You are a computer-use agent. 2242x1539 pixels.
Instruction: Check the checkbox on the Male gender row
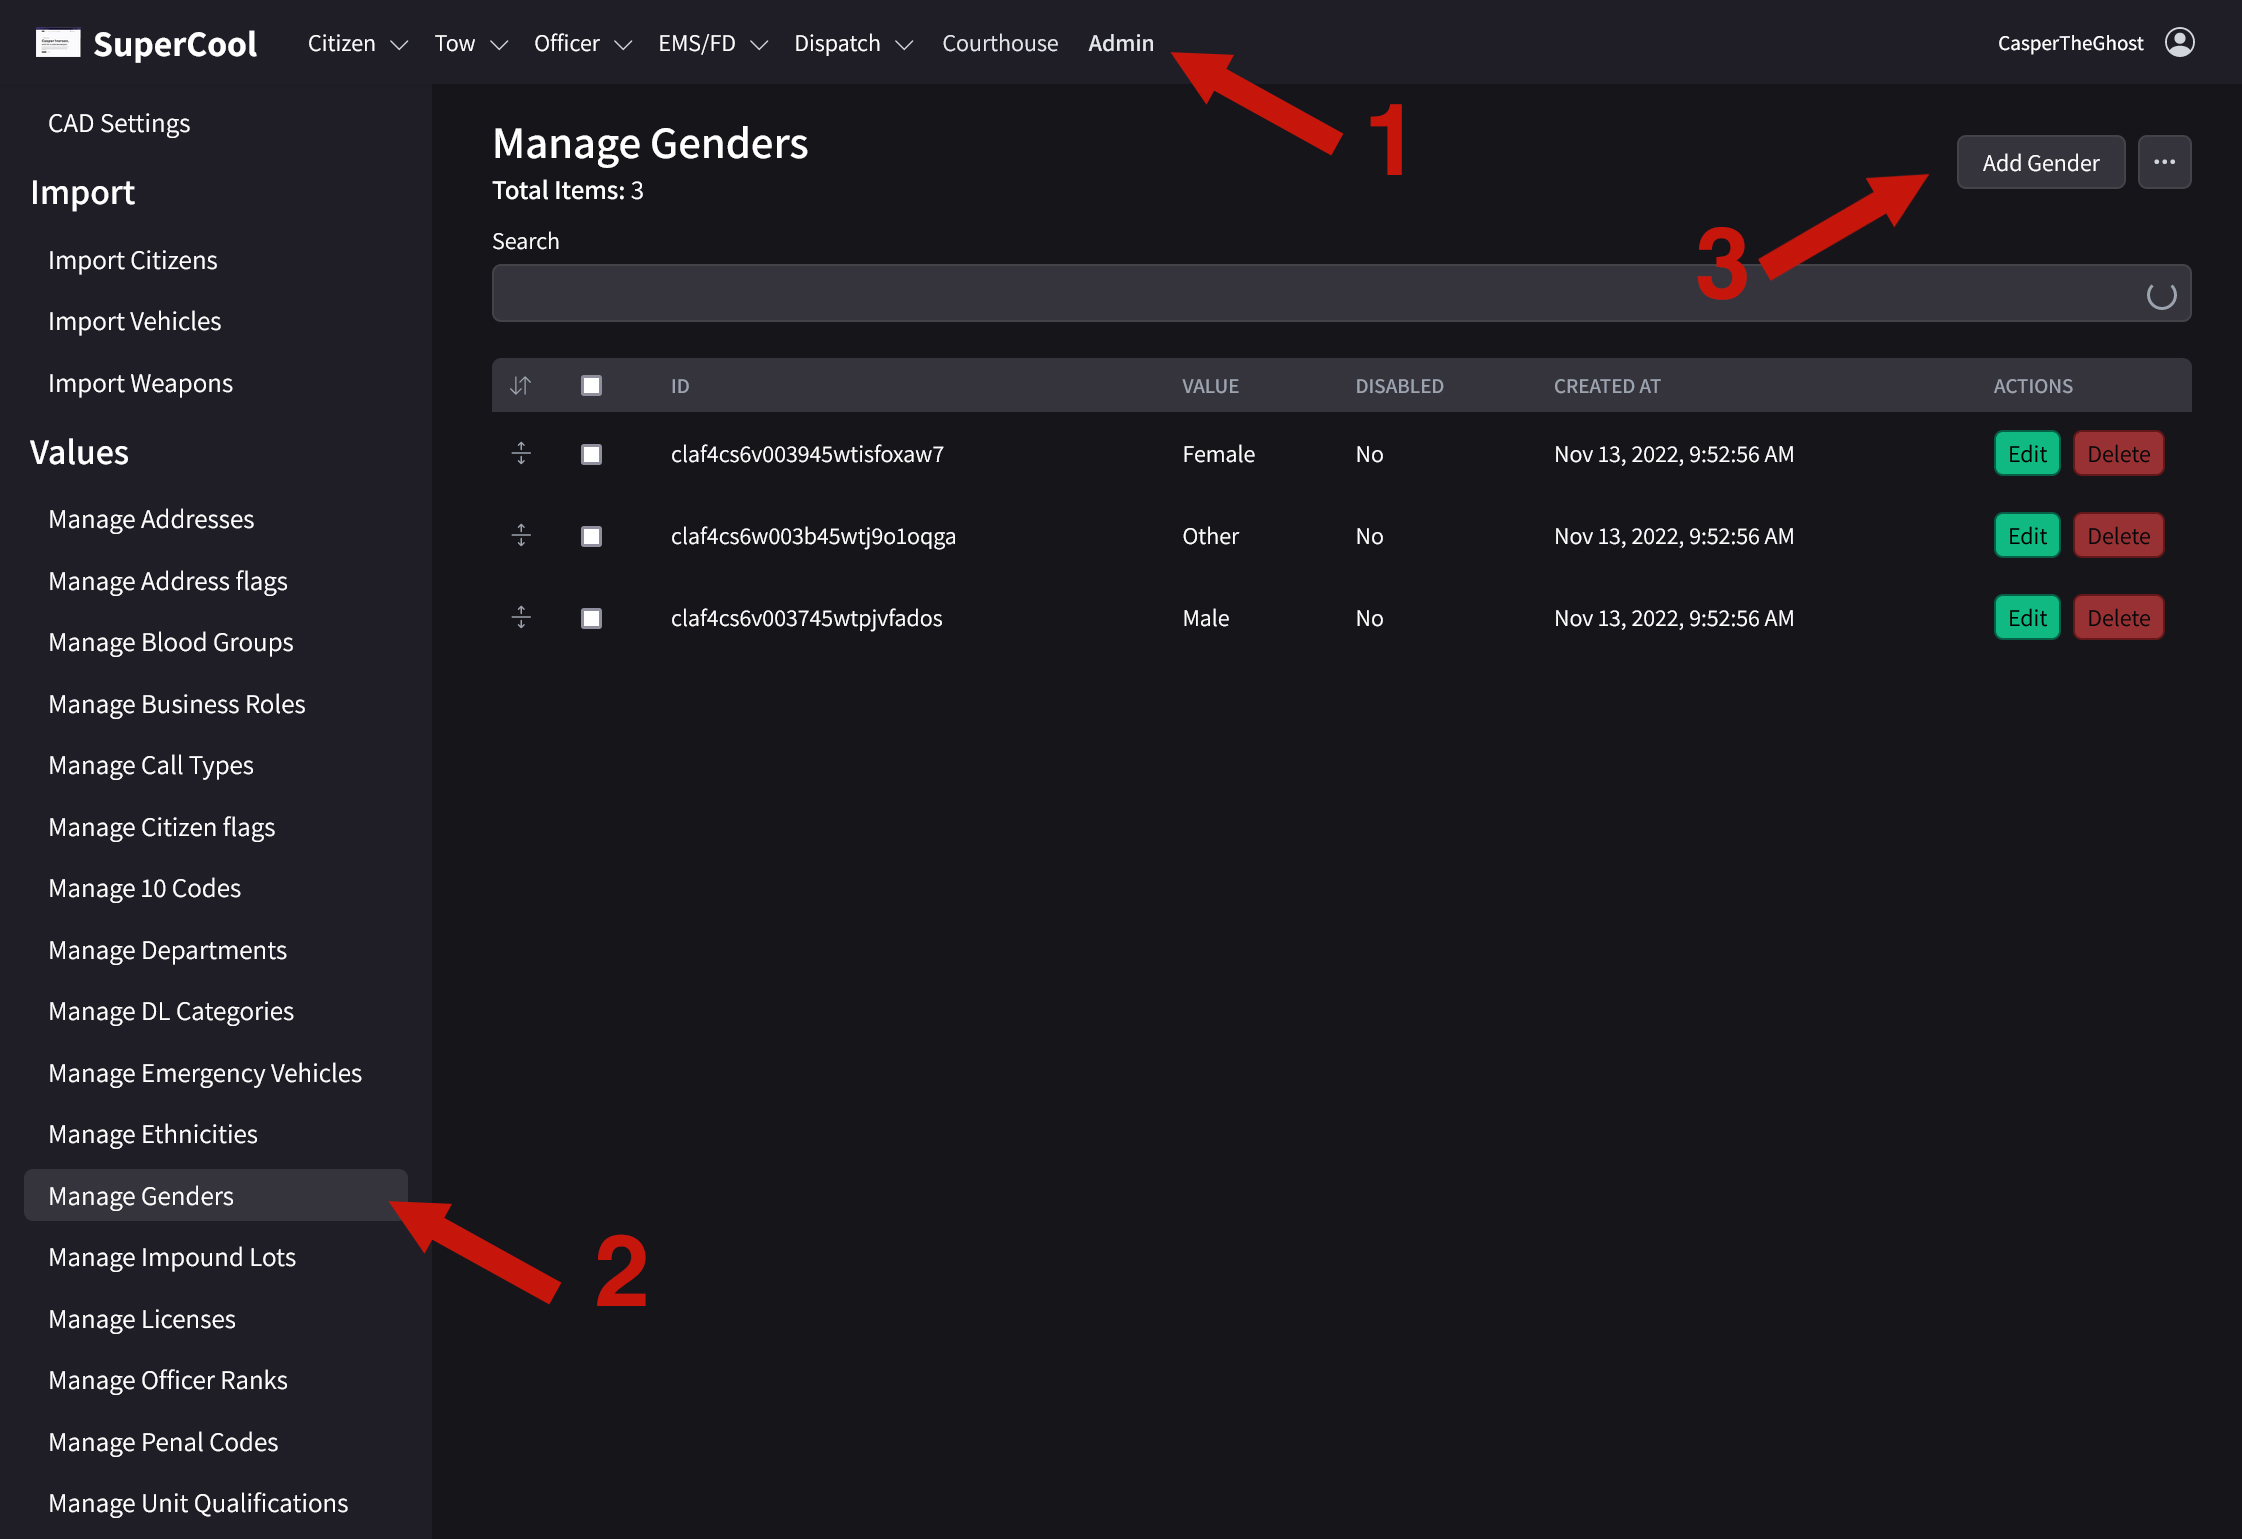click(591, 617)
